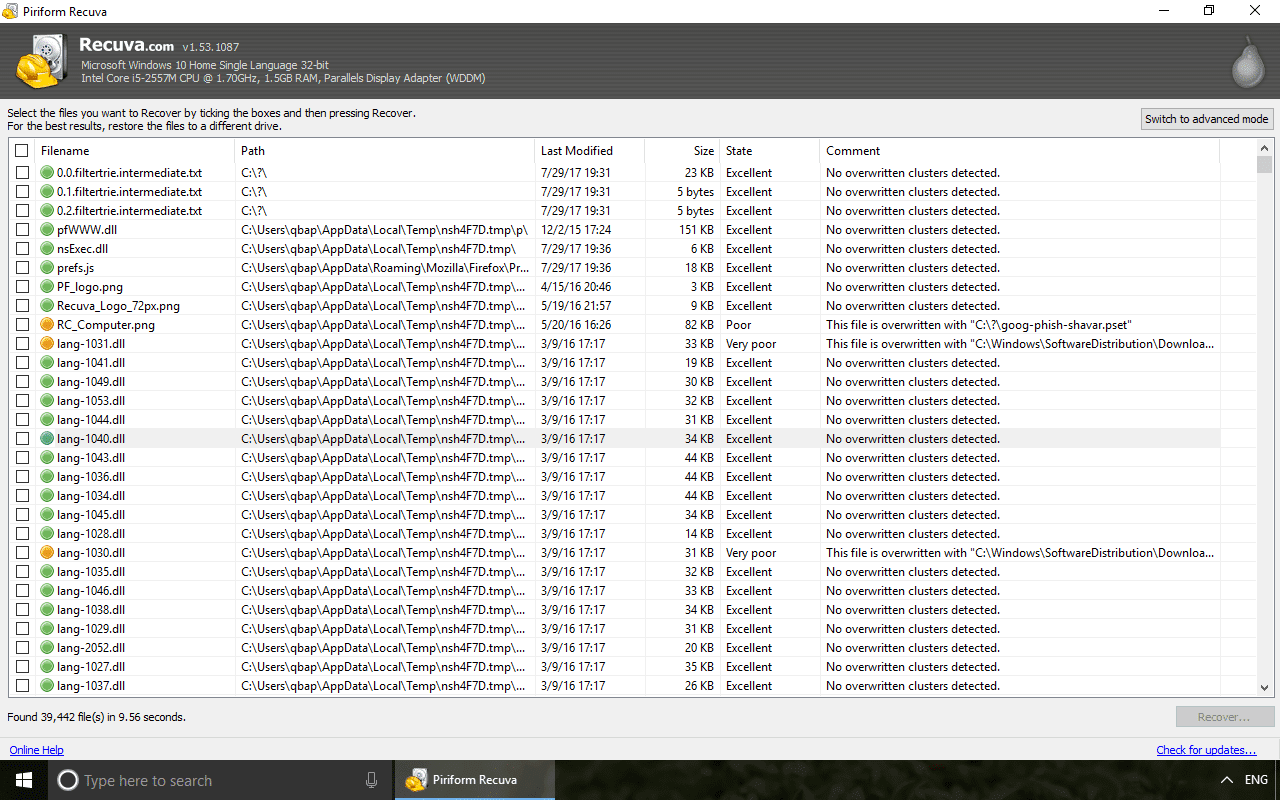
Task: Sort by the Last Modified column header
Action: point(590,151)
